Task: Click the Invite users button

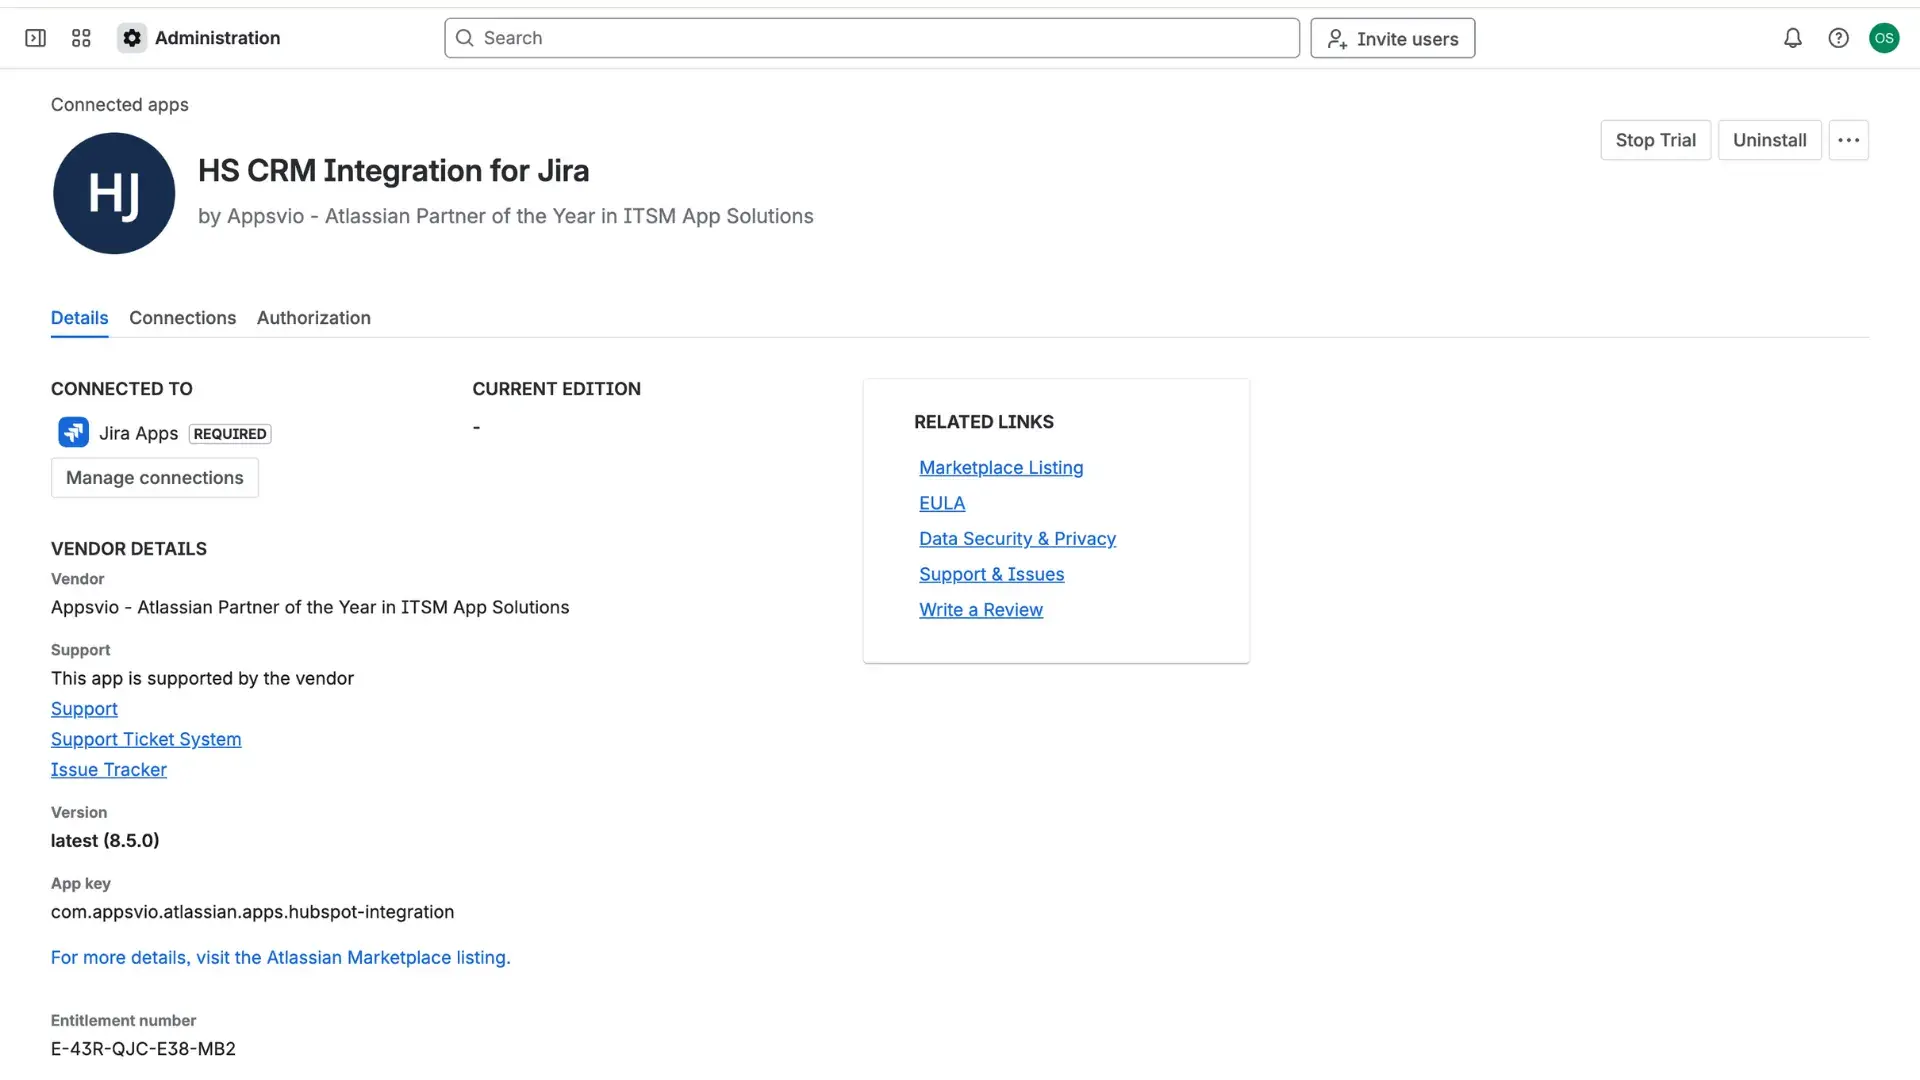Action: 1392,38
